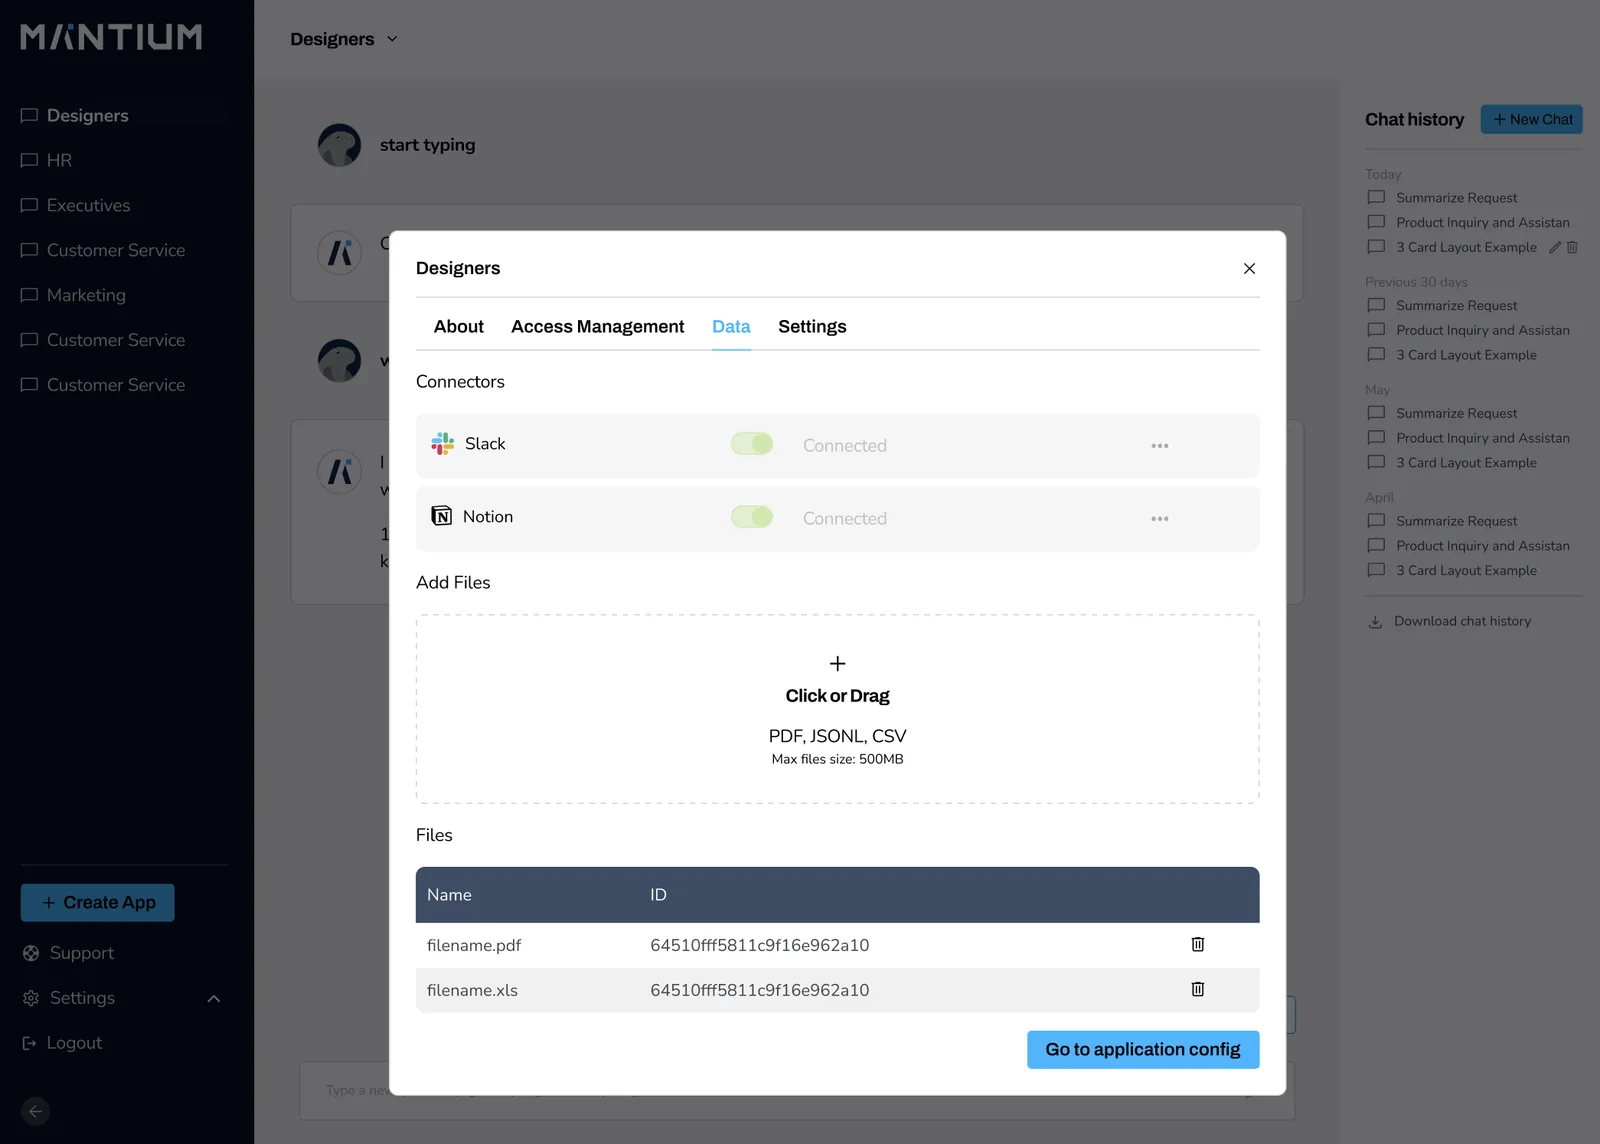Click the Name column header
The image size is (1600, 1144).
click(449, 895)
